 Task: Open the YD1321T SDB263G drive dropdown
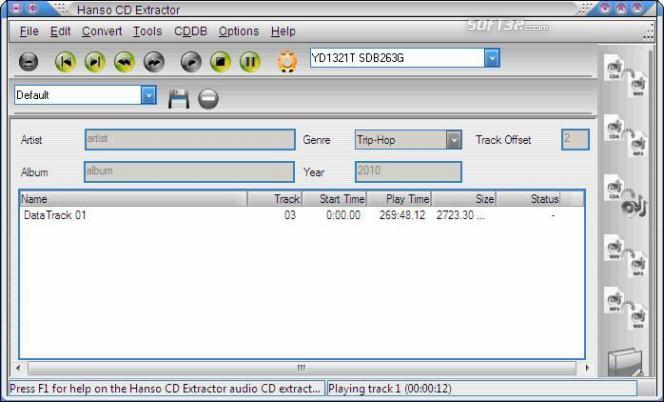click(492, 58)
